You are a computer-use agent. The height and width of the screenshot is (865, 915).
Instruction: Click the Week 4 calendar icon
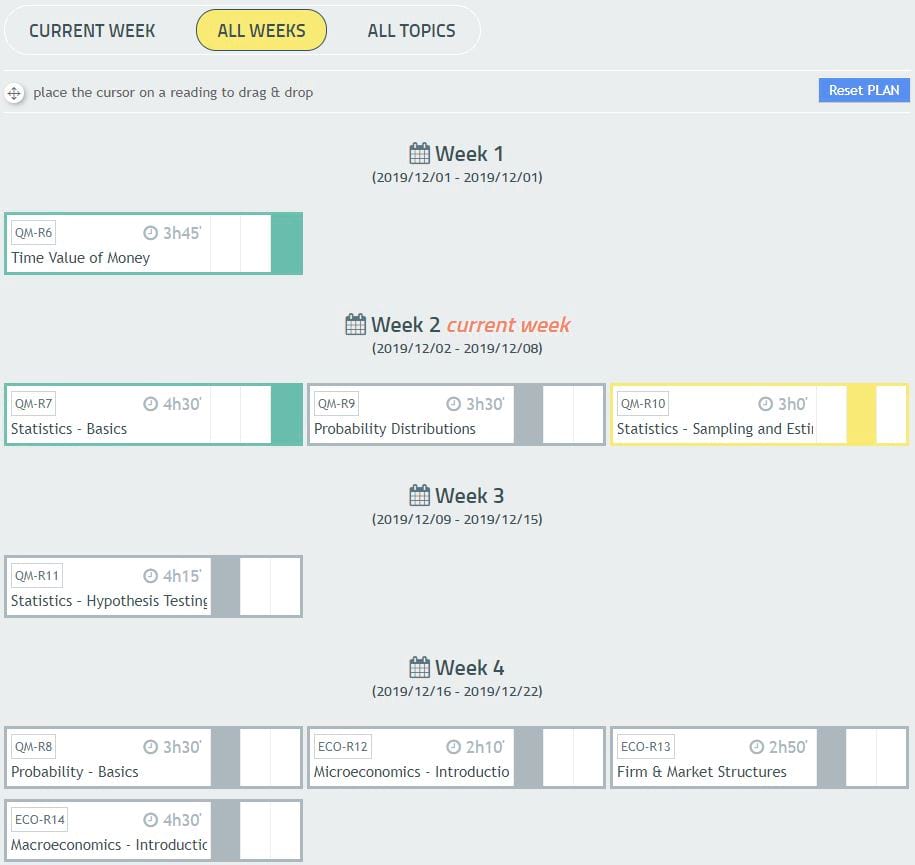pyautogui.click(x=420, y=667)
